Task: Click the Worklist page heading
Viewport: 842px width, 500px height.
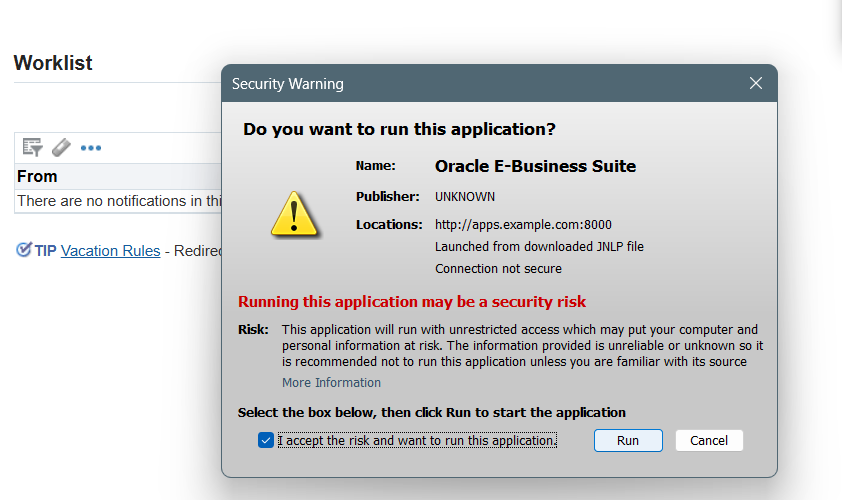Action: [53, 63]
